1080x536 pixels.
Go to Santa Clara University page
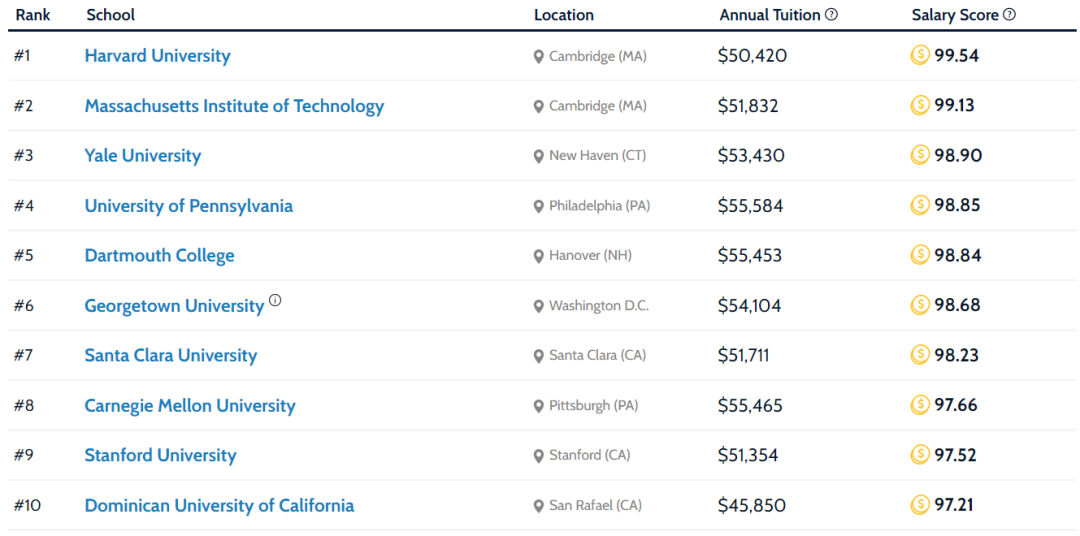170,356
